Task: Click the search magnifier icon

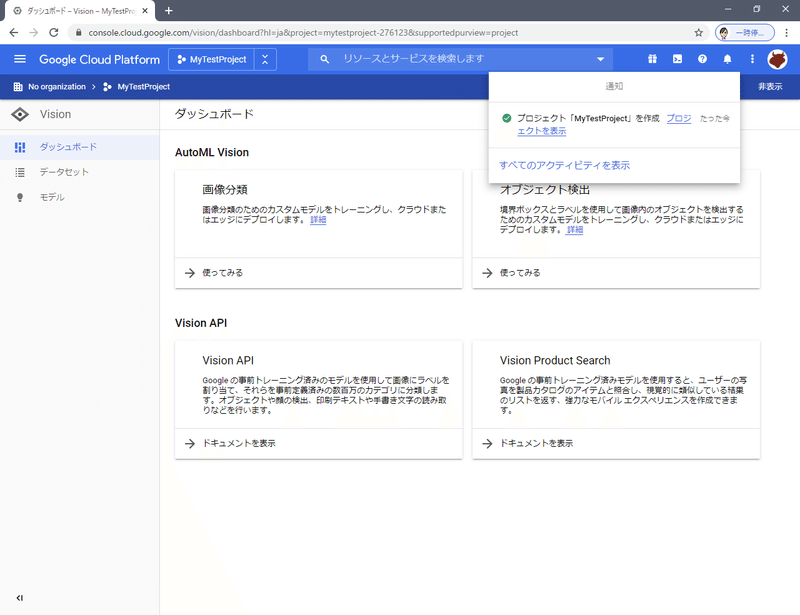Action: click(x=324, y=59)
